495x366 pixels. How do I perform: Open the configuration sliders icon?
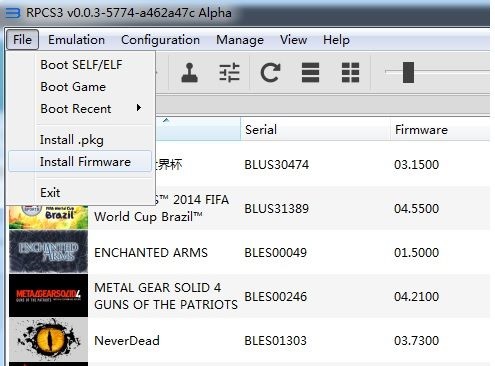[229, 73]
